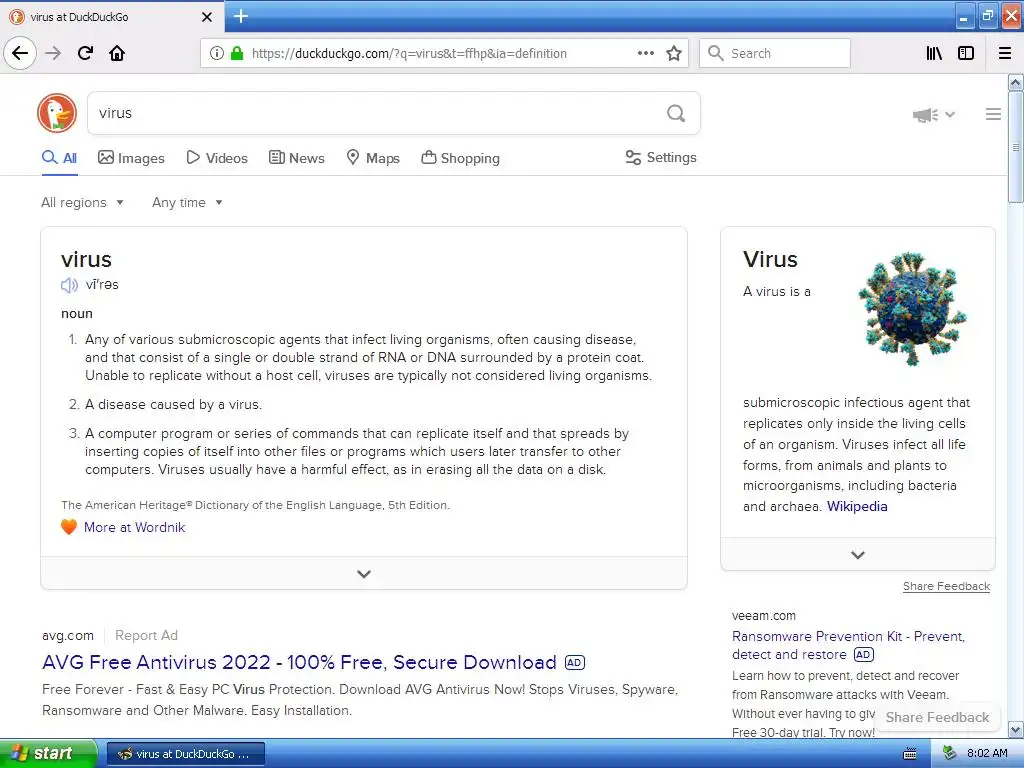The height and width of the screenshot is (768, 1024).
Task: Open More at Wordnik link
Action: pyautogui.click(x=135, y=527)
